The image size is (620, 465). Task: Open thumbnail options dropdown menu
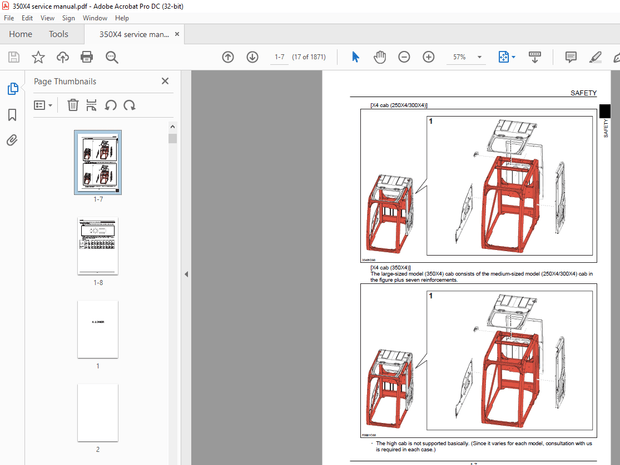pyautogui.click(x=43, y=105)
